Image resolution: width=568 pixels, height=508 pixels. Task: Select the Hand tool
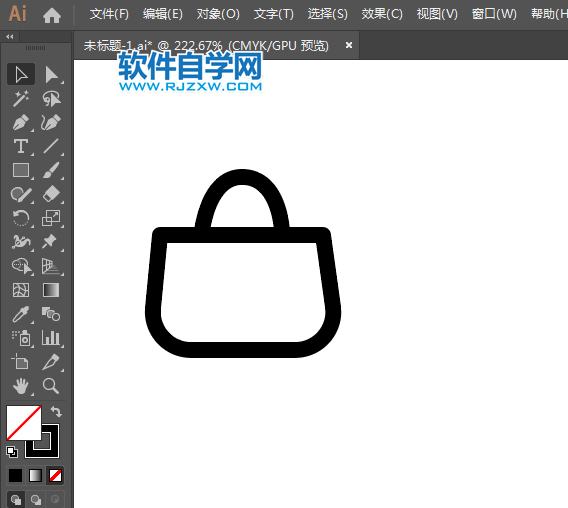[21, 386]
